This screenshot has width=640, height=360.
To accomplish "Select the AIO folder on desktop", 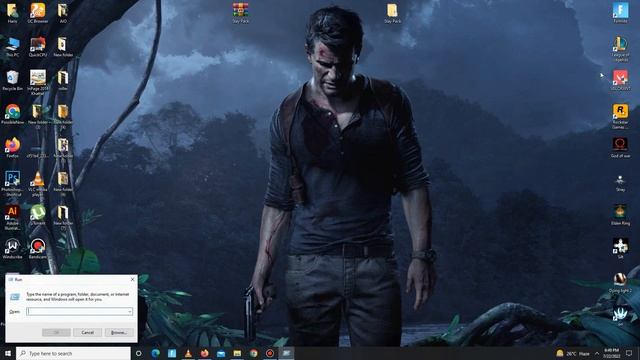I will 63,12.
